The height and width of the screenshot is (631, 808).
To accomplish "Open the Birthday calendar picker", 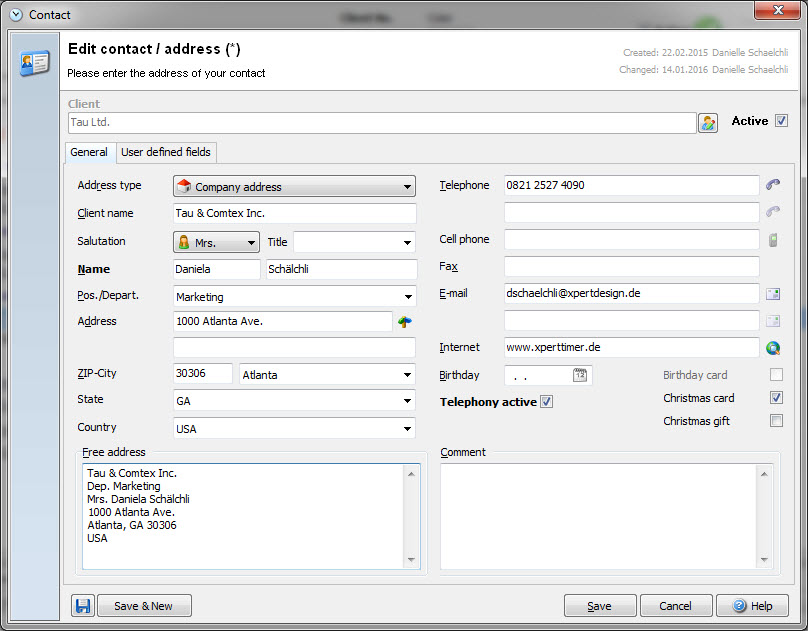I will click(580, 376).
